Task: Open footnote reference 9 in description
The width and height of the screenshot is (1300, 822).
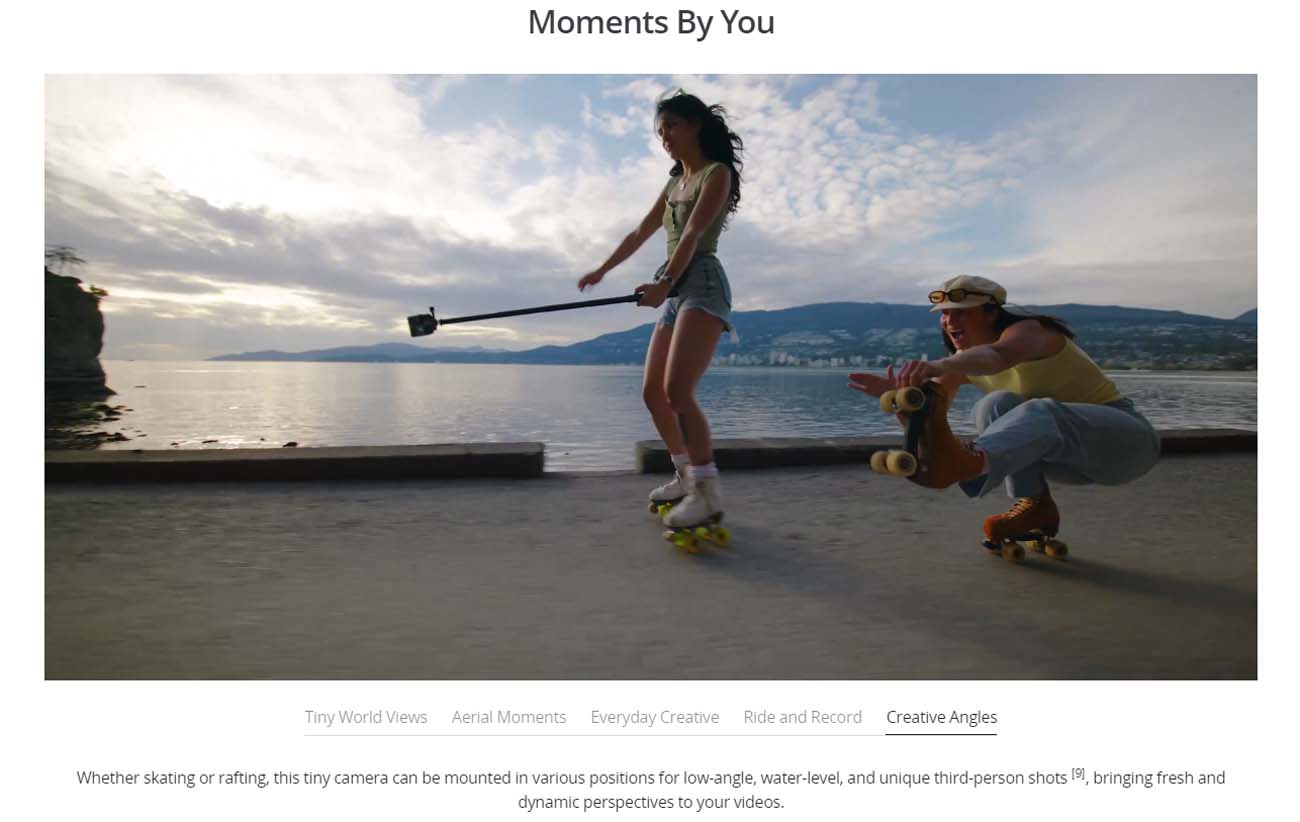Action: [x=1078, y=773]
